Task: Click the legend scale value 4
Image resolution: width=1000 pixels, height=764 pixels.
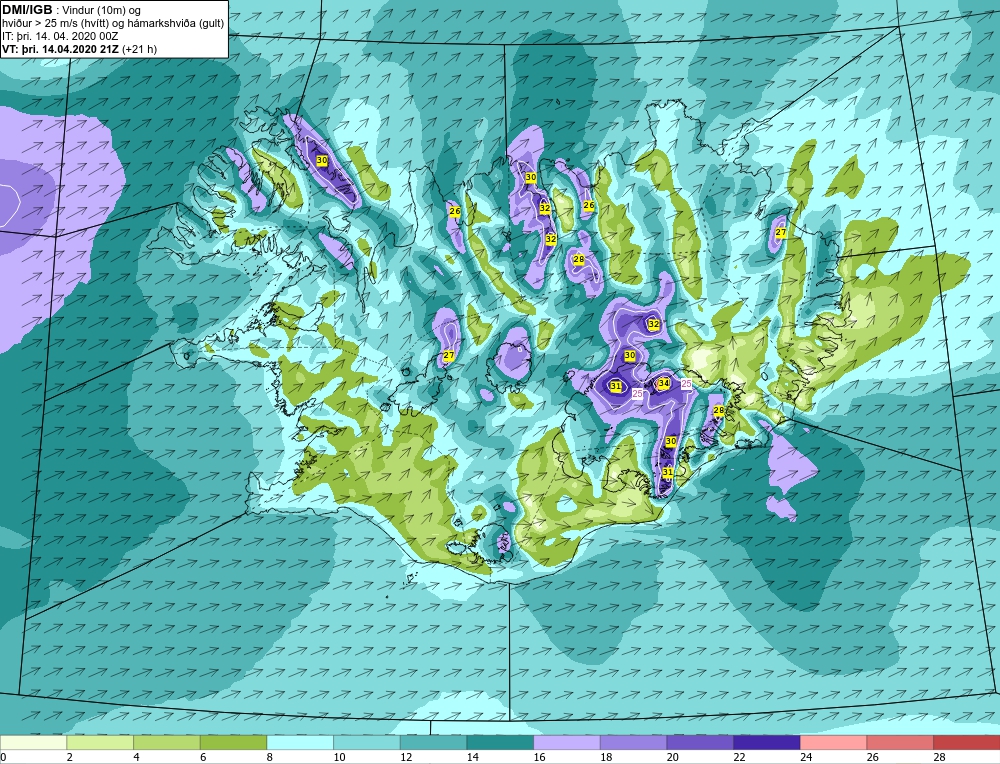Action: [x=136, y=757]
